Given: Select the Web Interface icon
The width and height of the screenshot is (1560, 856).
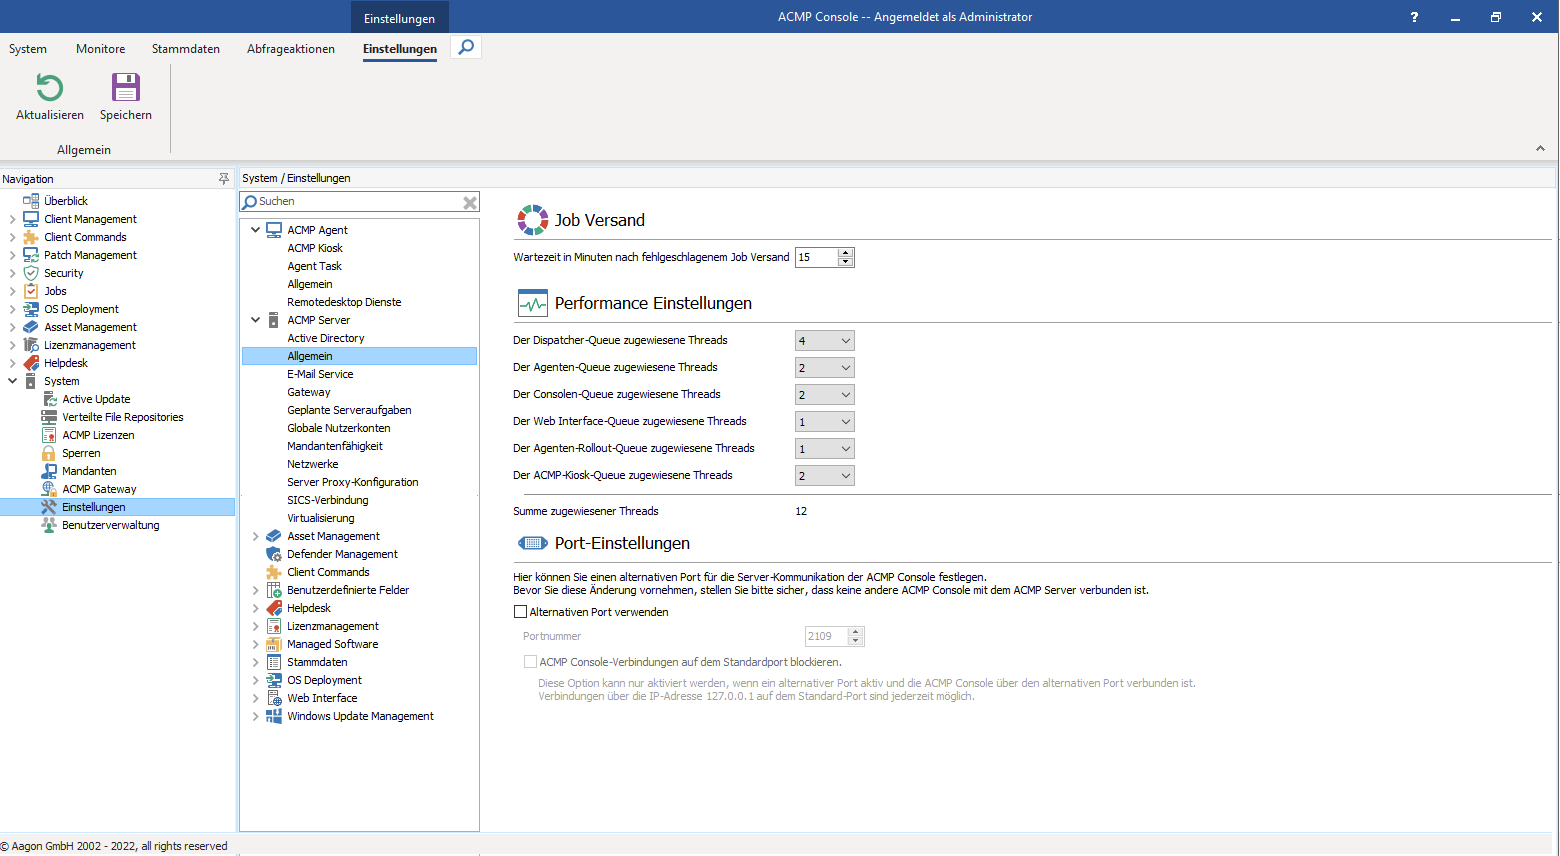Looking at the screenshot, I should click(273, 698).
